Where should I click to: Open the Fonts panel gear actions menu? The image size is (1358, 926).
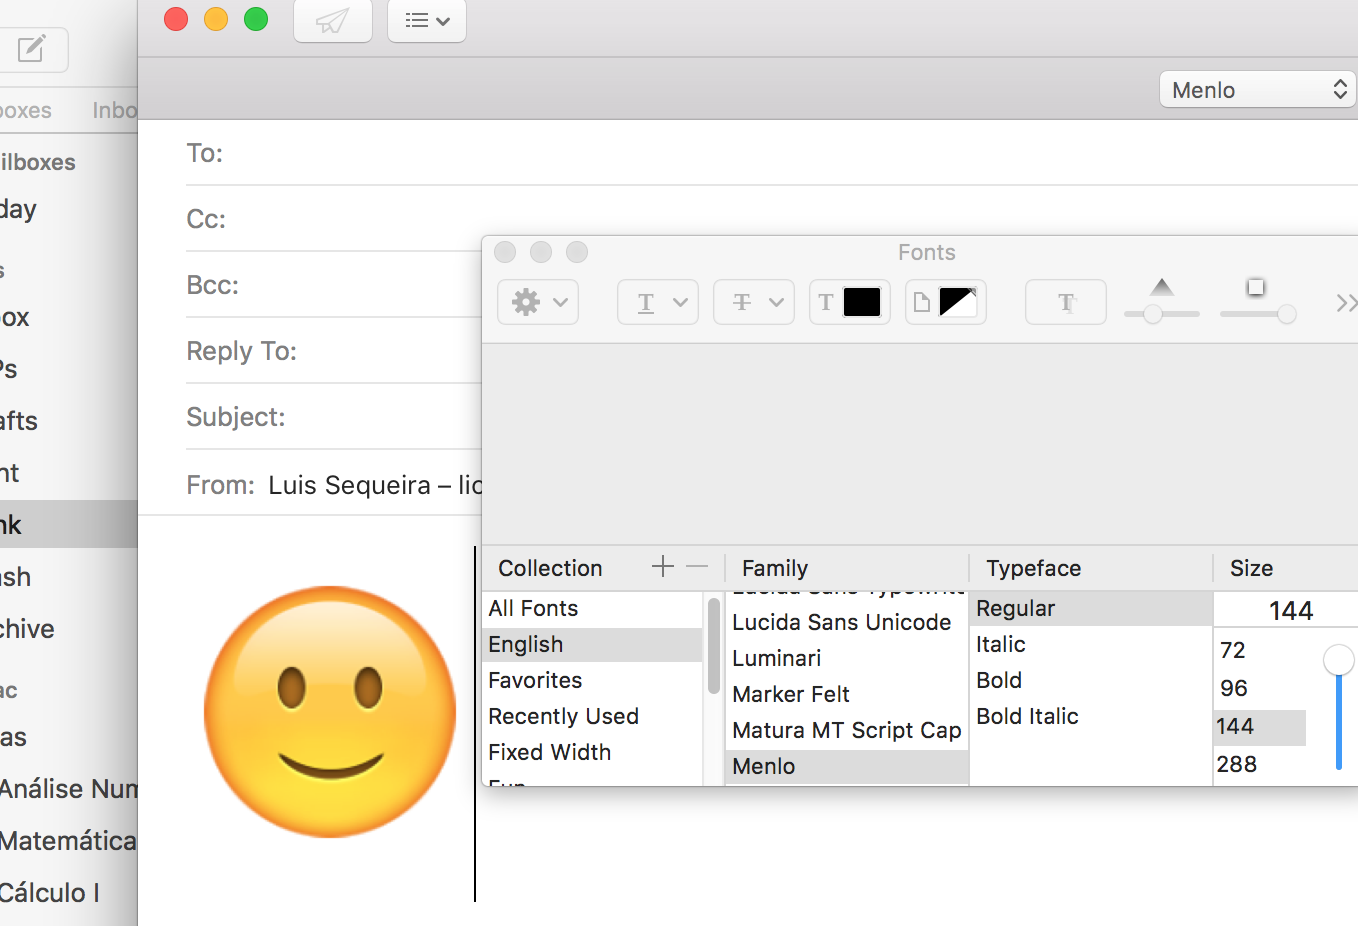coord(538,302)
